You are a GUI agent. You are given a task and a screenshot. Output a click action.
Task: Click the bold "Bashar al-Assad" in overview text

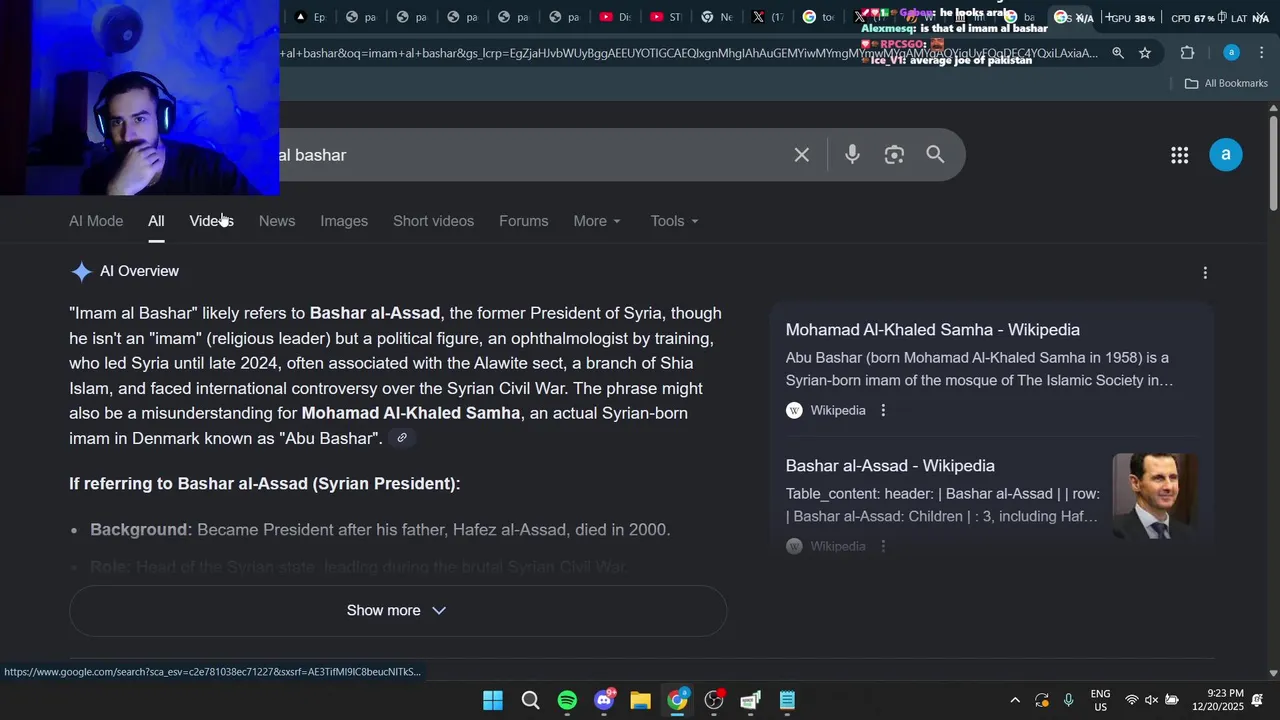(375, 313)
